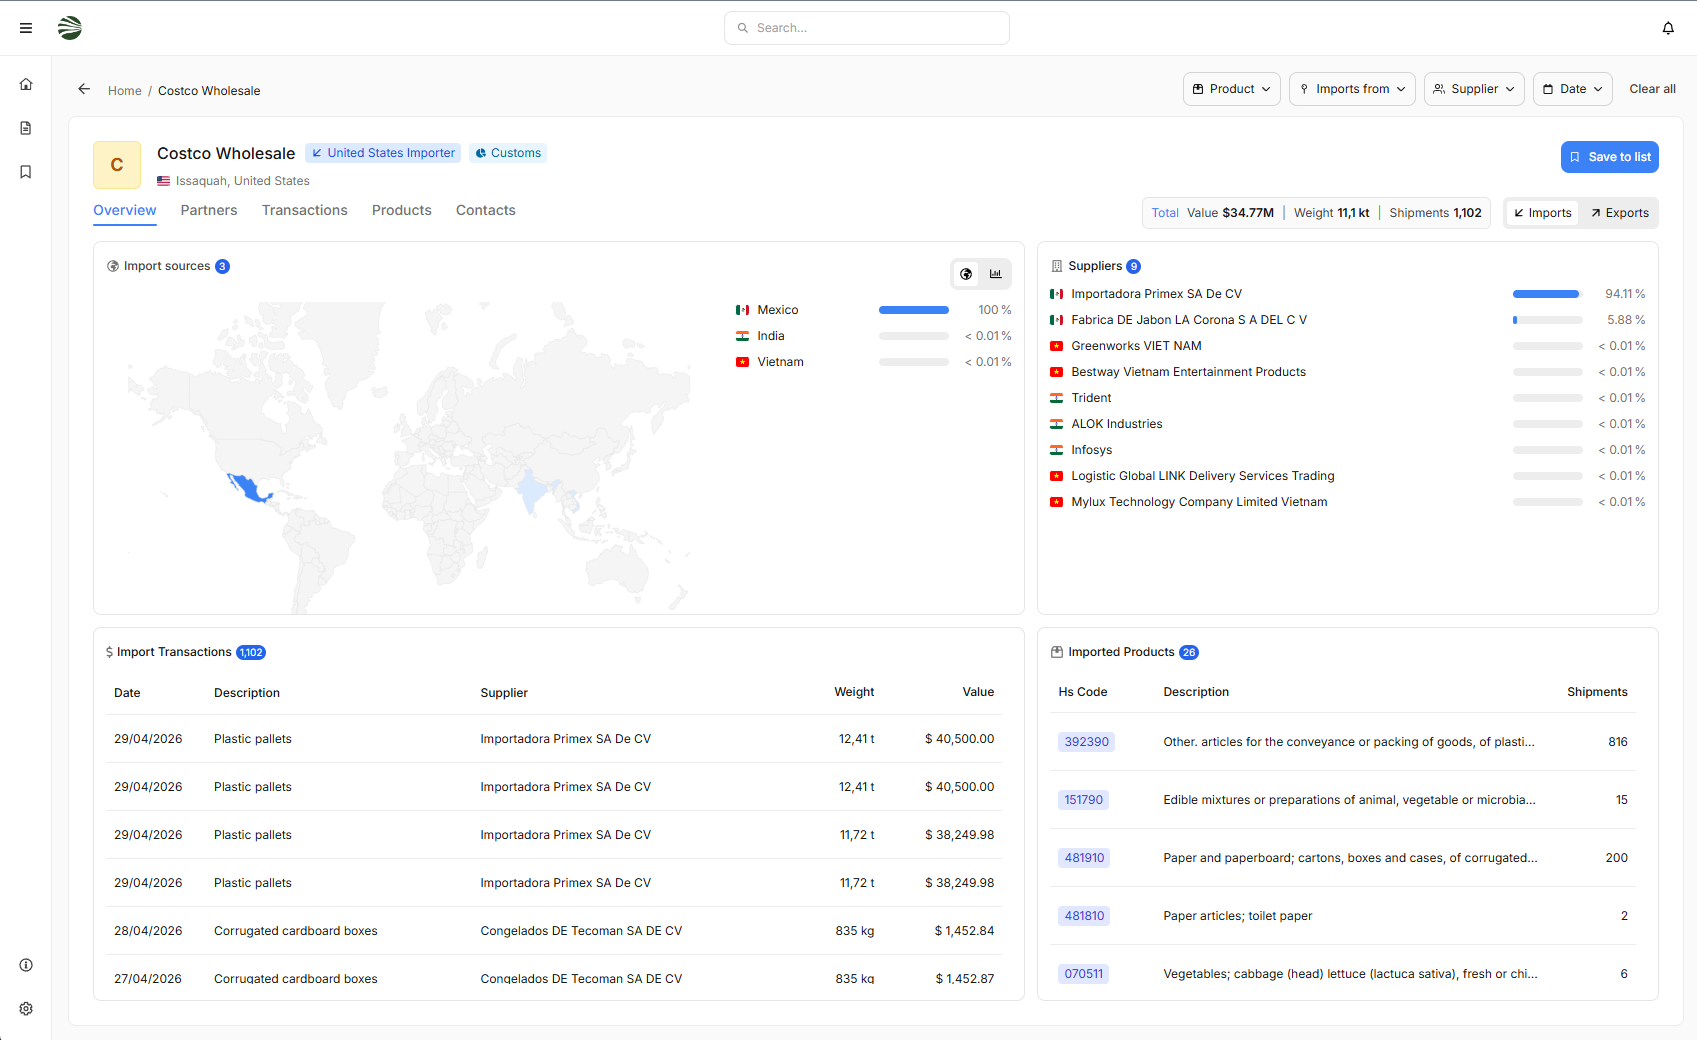Click the Shipments column header
Image resolution: width=1697 pixels, height=1040 pixels.
click(x=1597, y=692)
